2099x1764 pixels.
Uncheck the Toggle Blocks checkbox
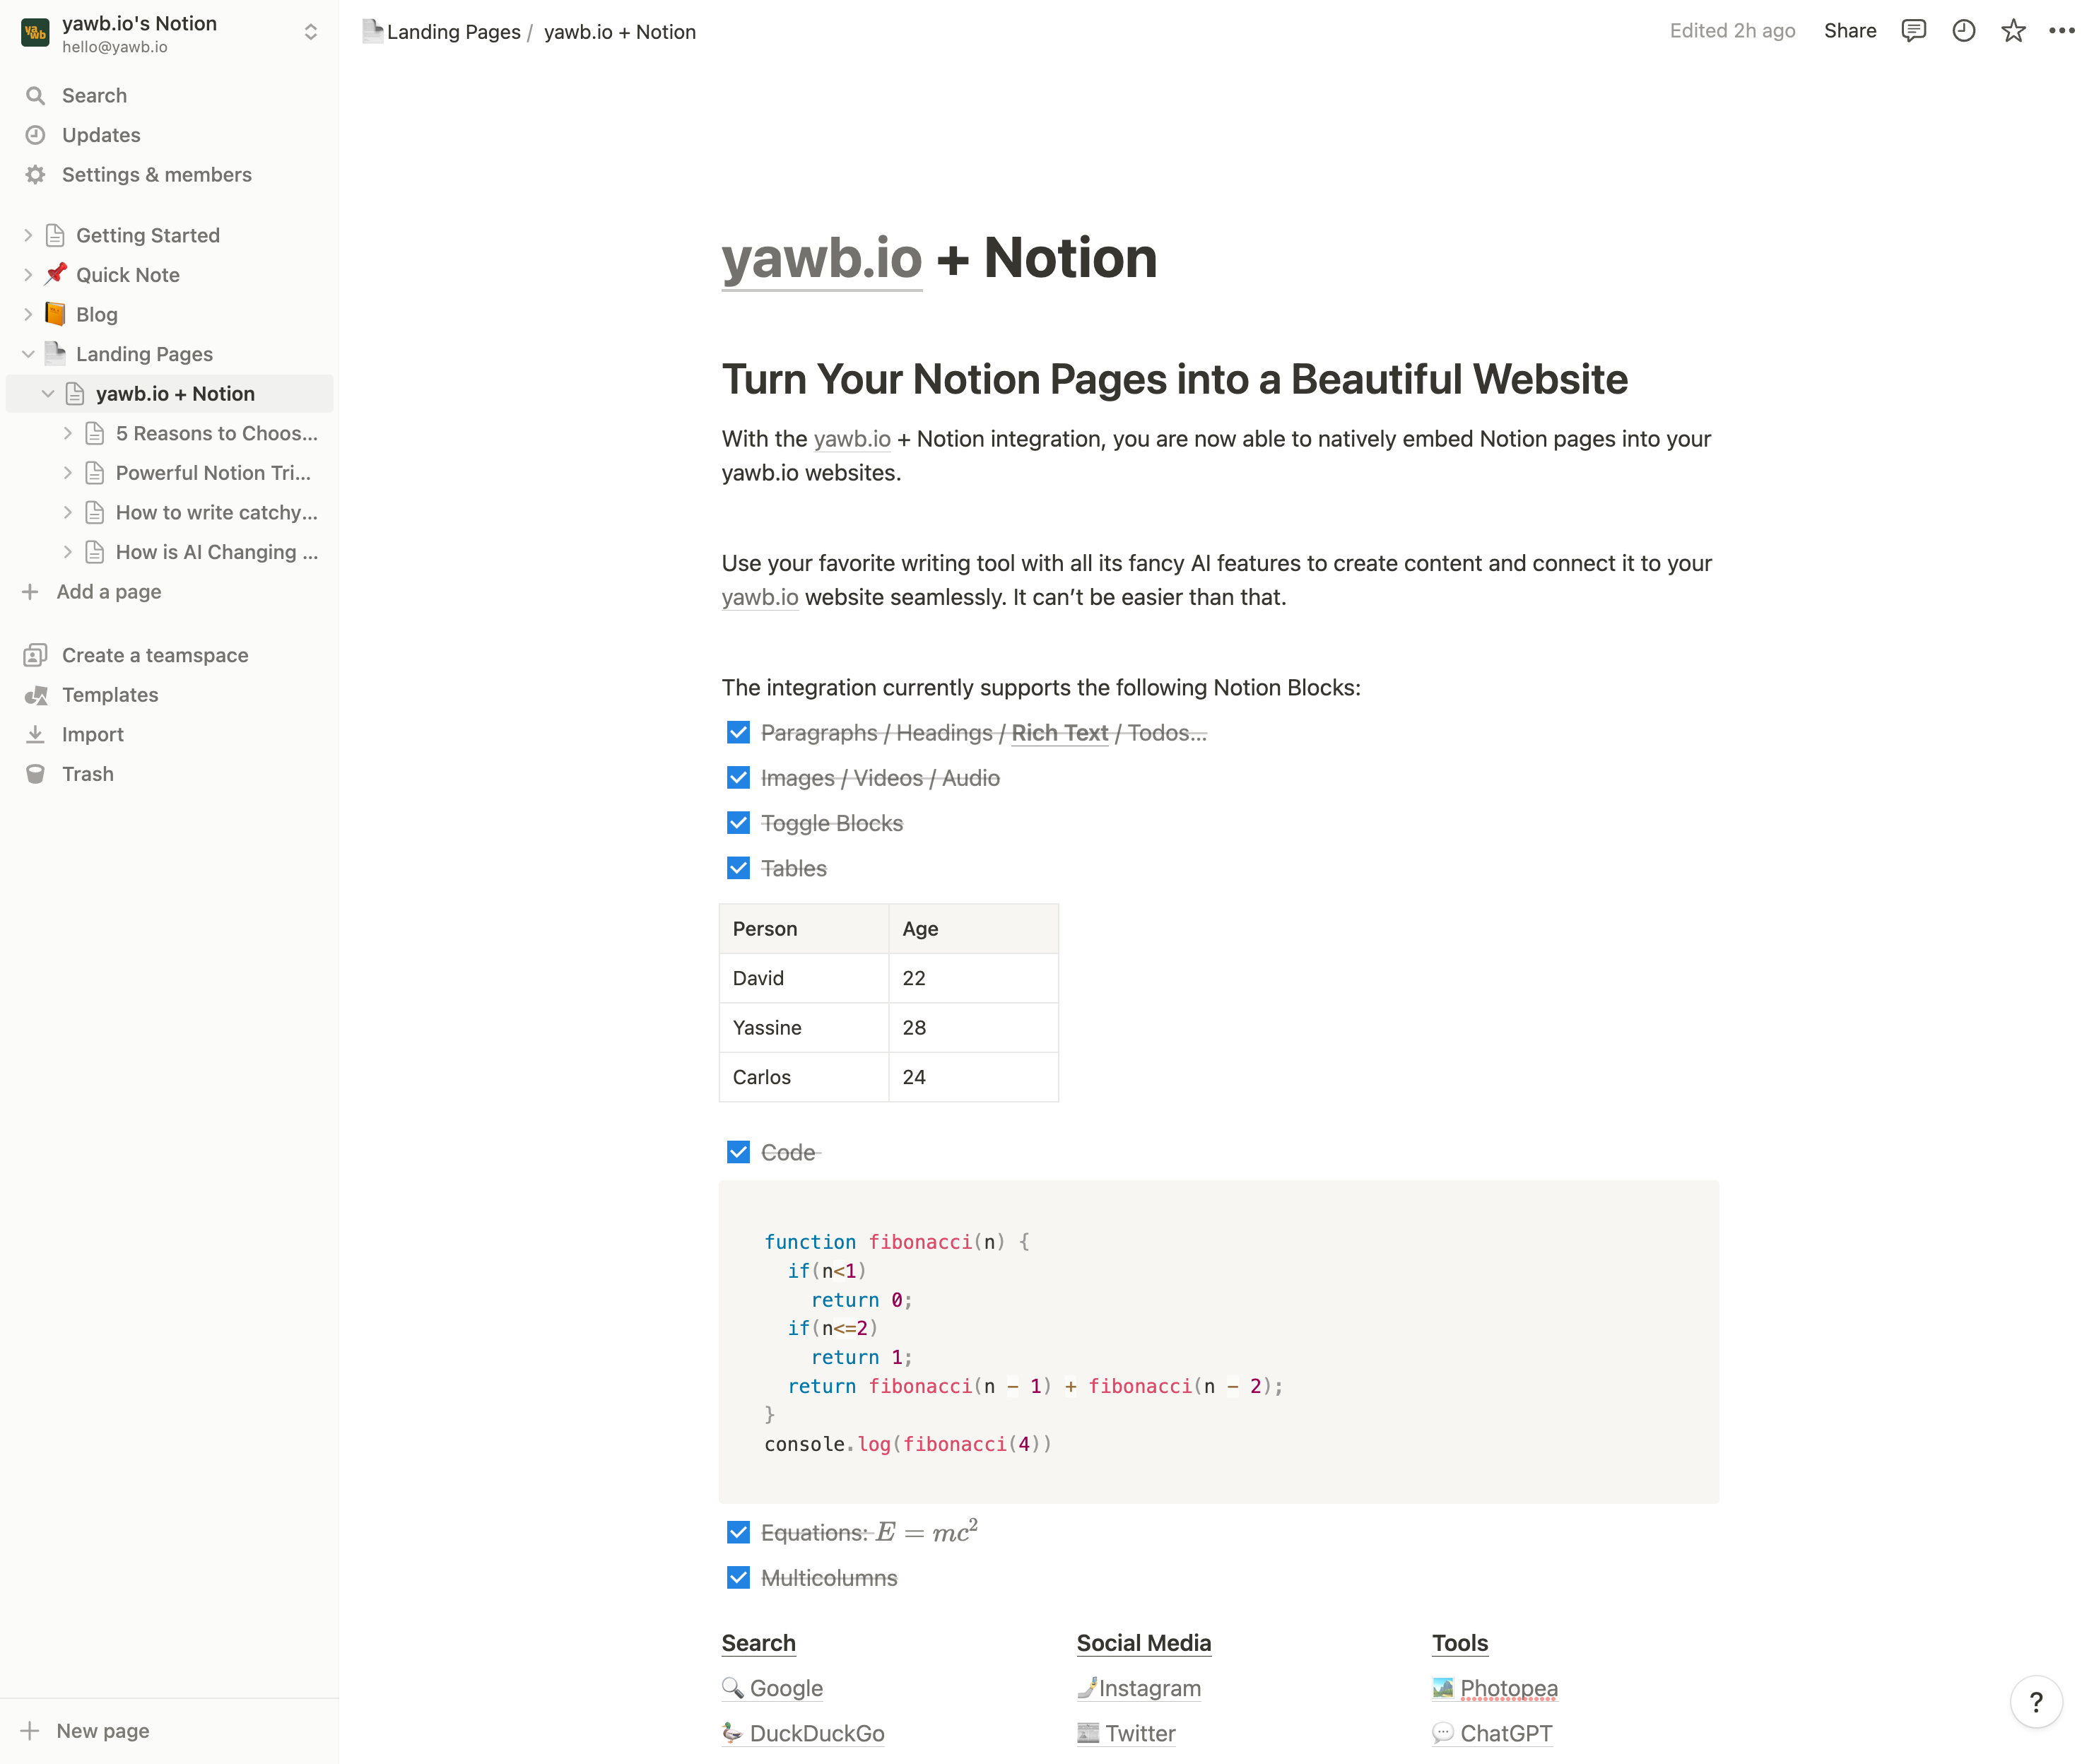point(738,823)
